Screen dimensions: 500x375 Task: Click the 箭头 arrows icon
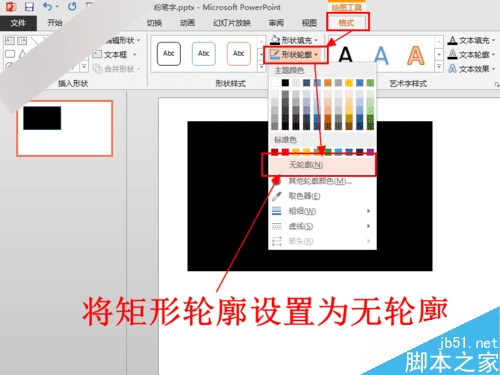point(277,241)
